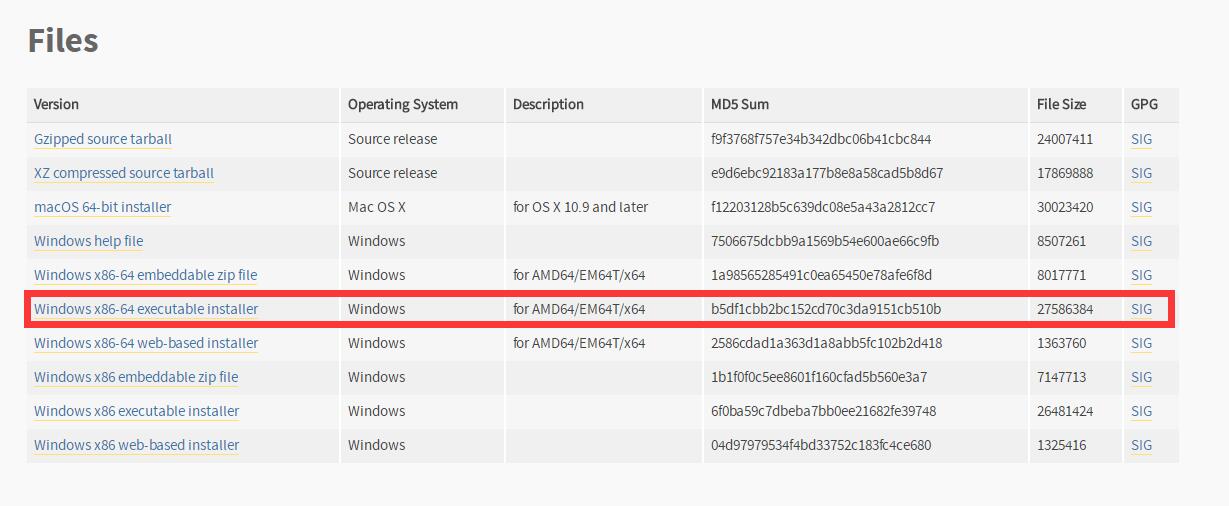The height and width of the screenshot is (506, 1229).
Task: Select MD5 sum 04d97979534f4bd33752c183fc4ce680
Action: [x=821, y=445]
